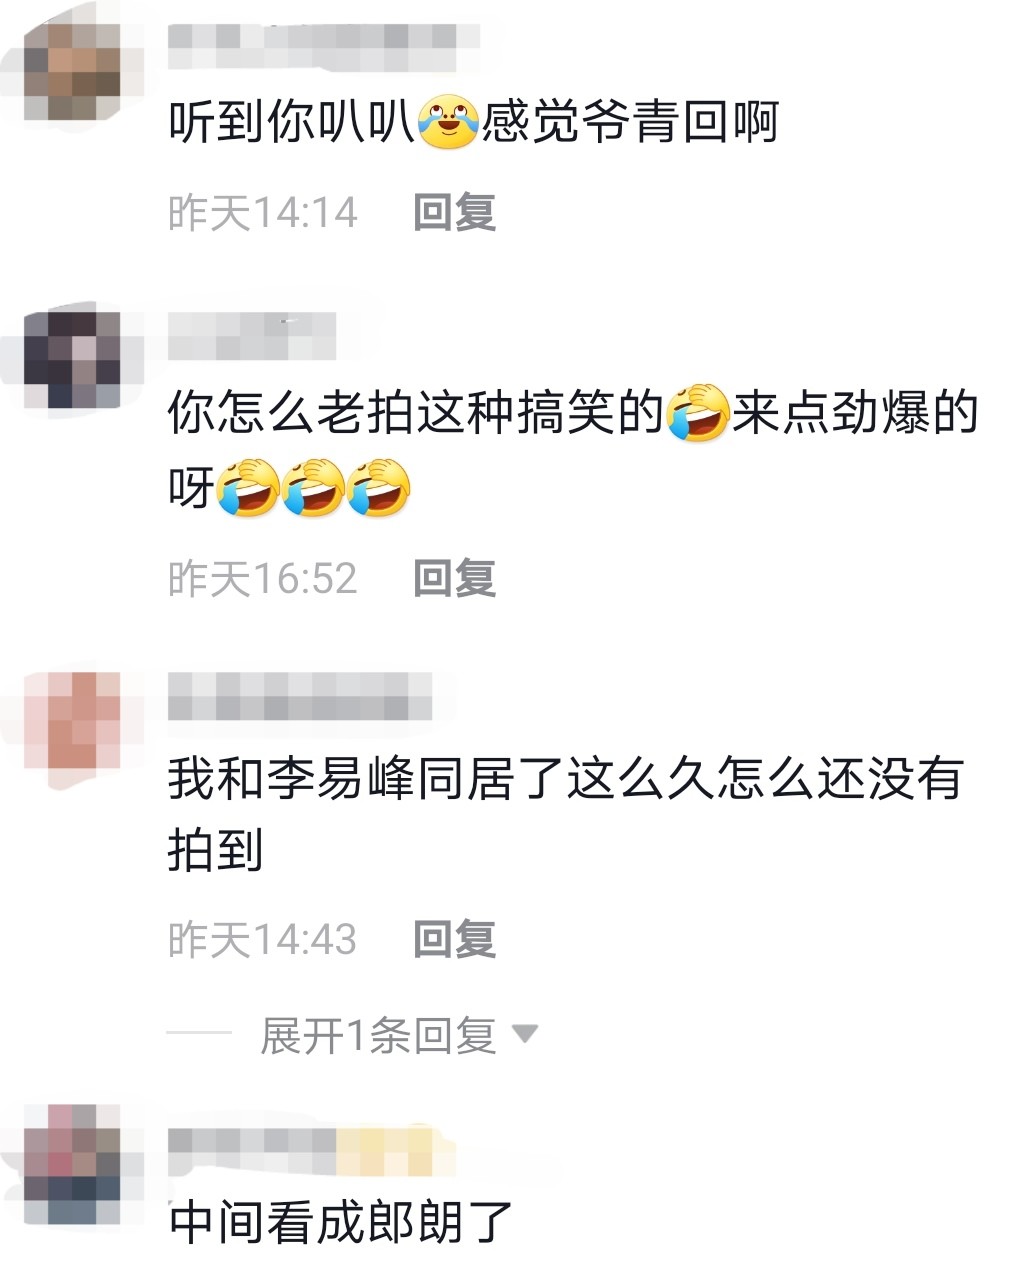Select the comment text 我和李易峰同居了
Screen dimensions: 1027x1273
click(x=366, y=779)
